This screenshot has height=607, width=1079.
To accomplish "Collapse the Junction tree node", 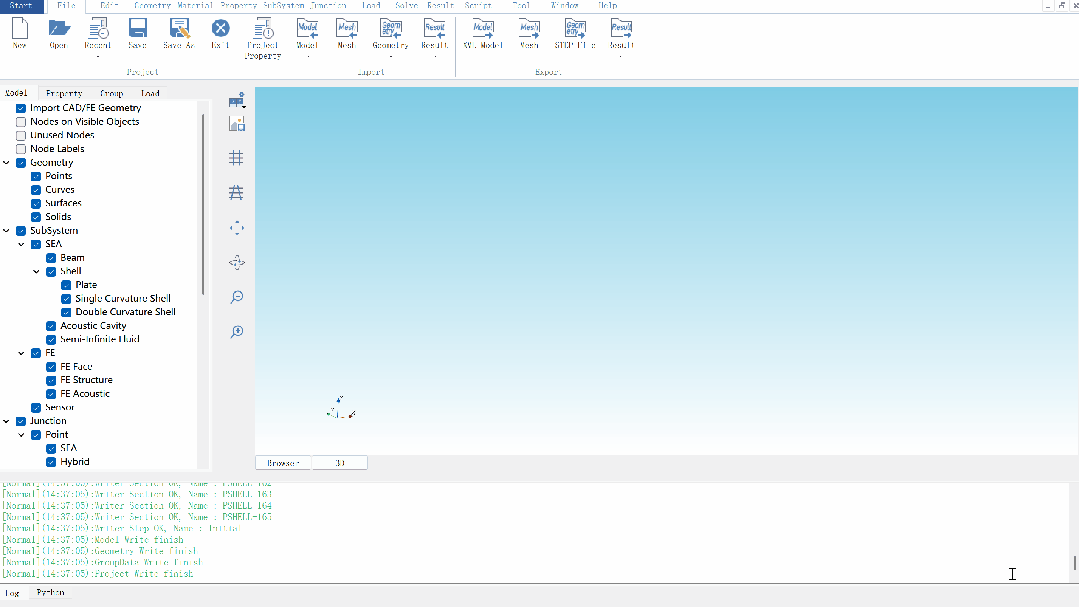I will 6,421.
